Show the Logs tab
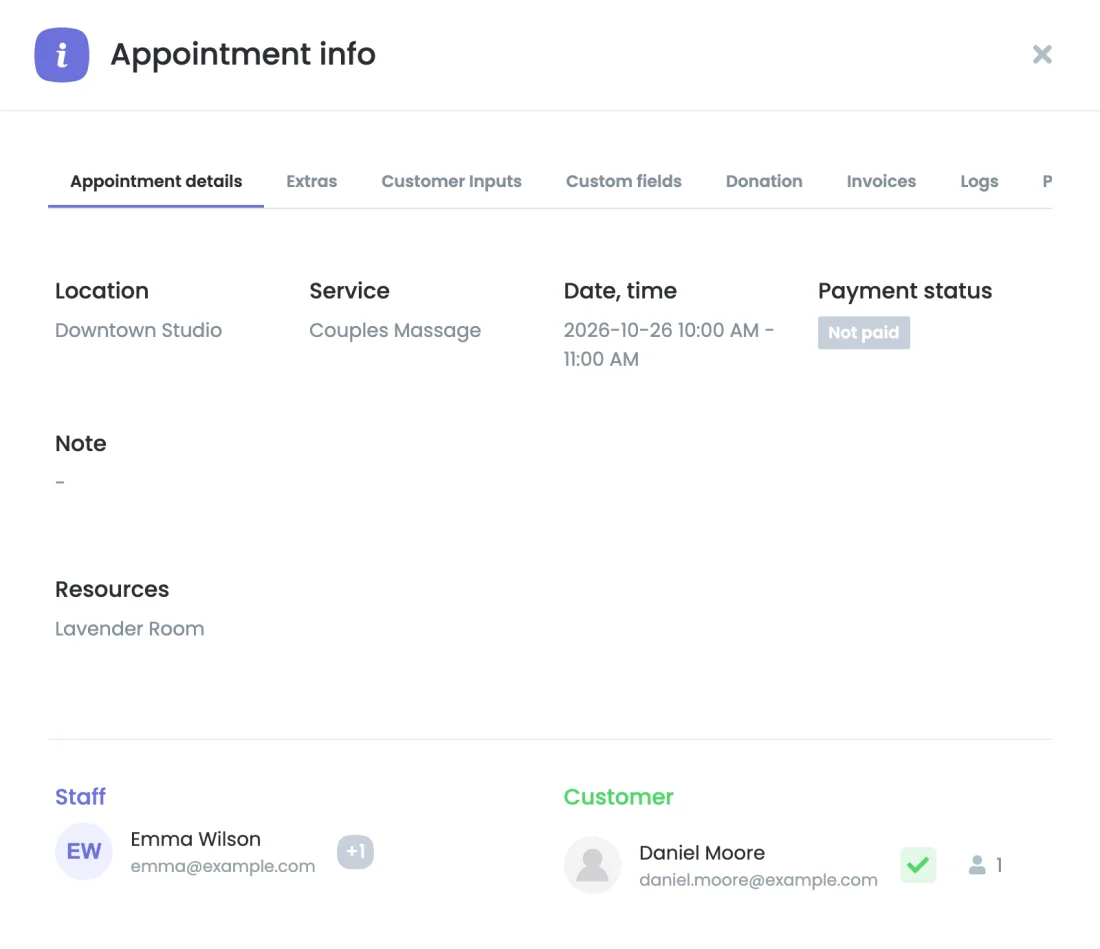The image size is (1100, 949). point(979,181)
